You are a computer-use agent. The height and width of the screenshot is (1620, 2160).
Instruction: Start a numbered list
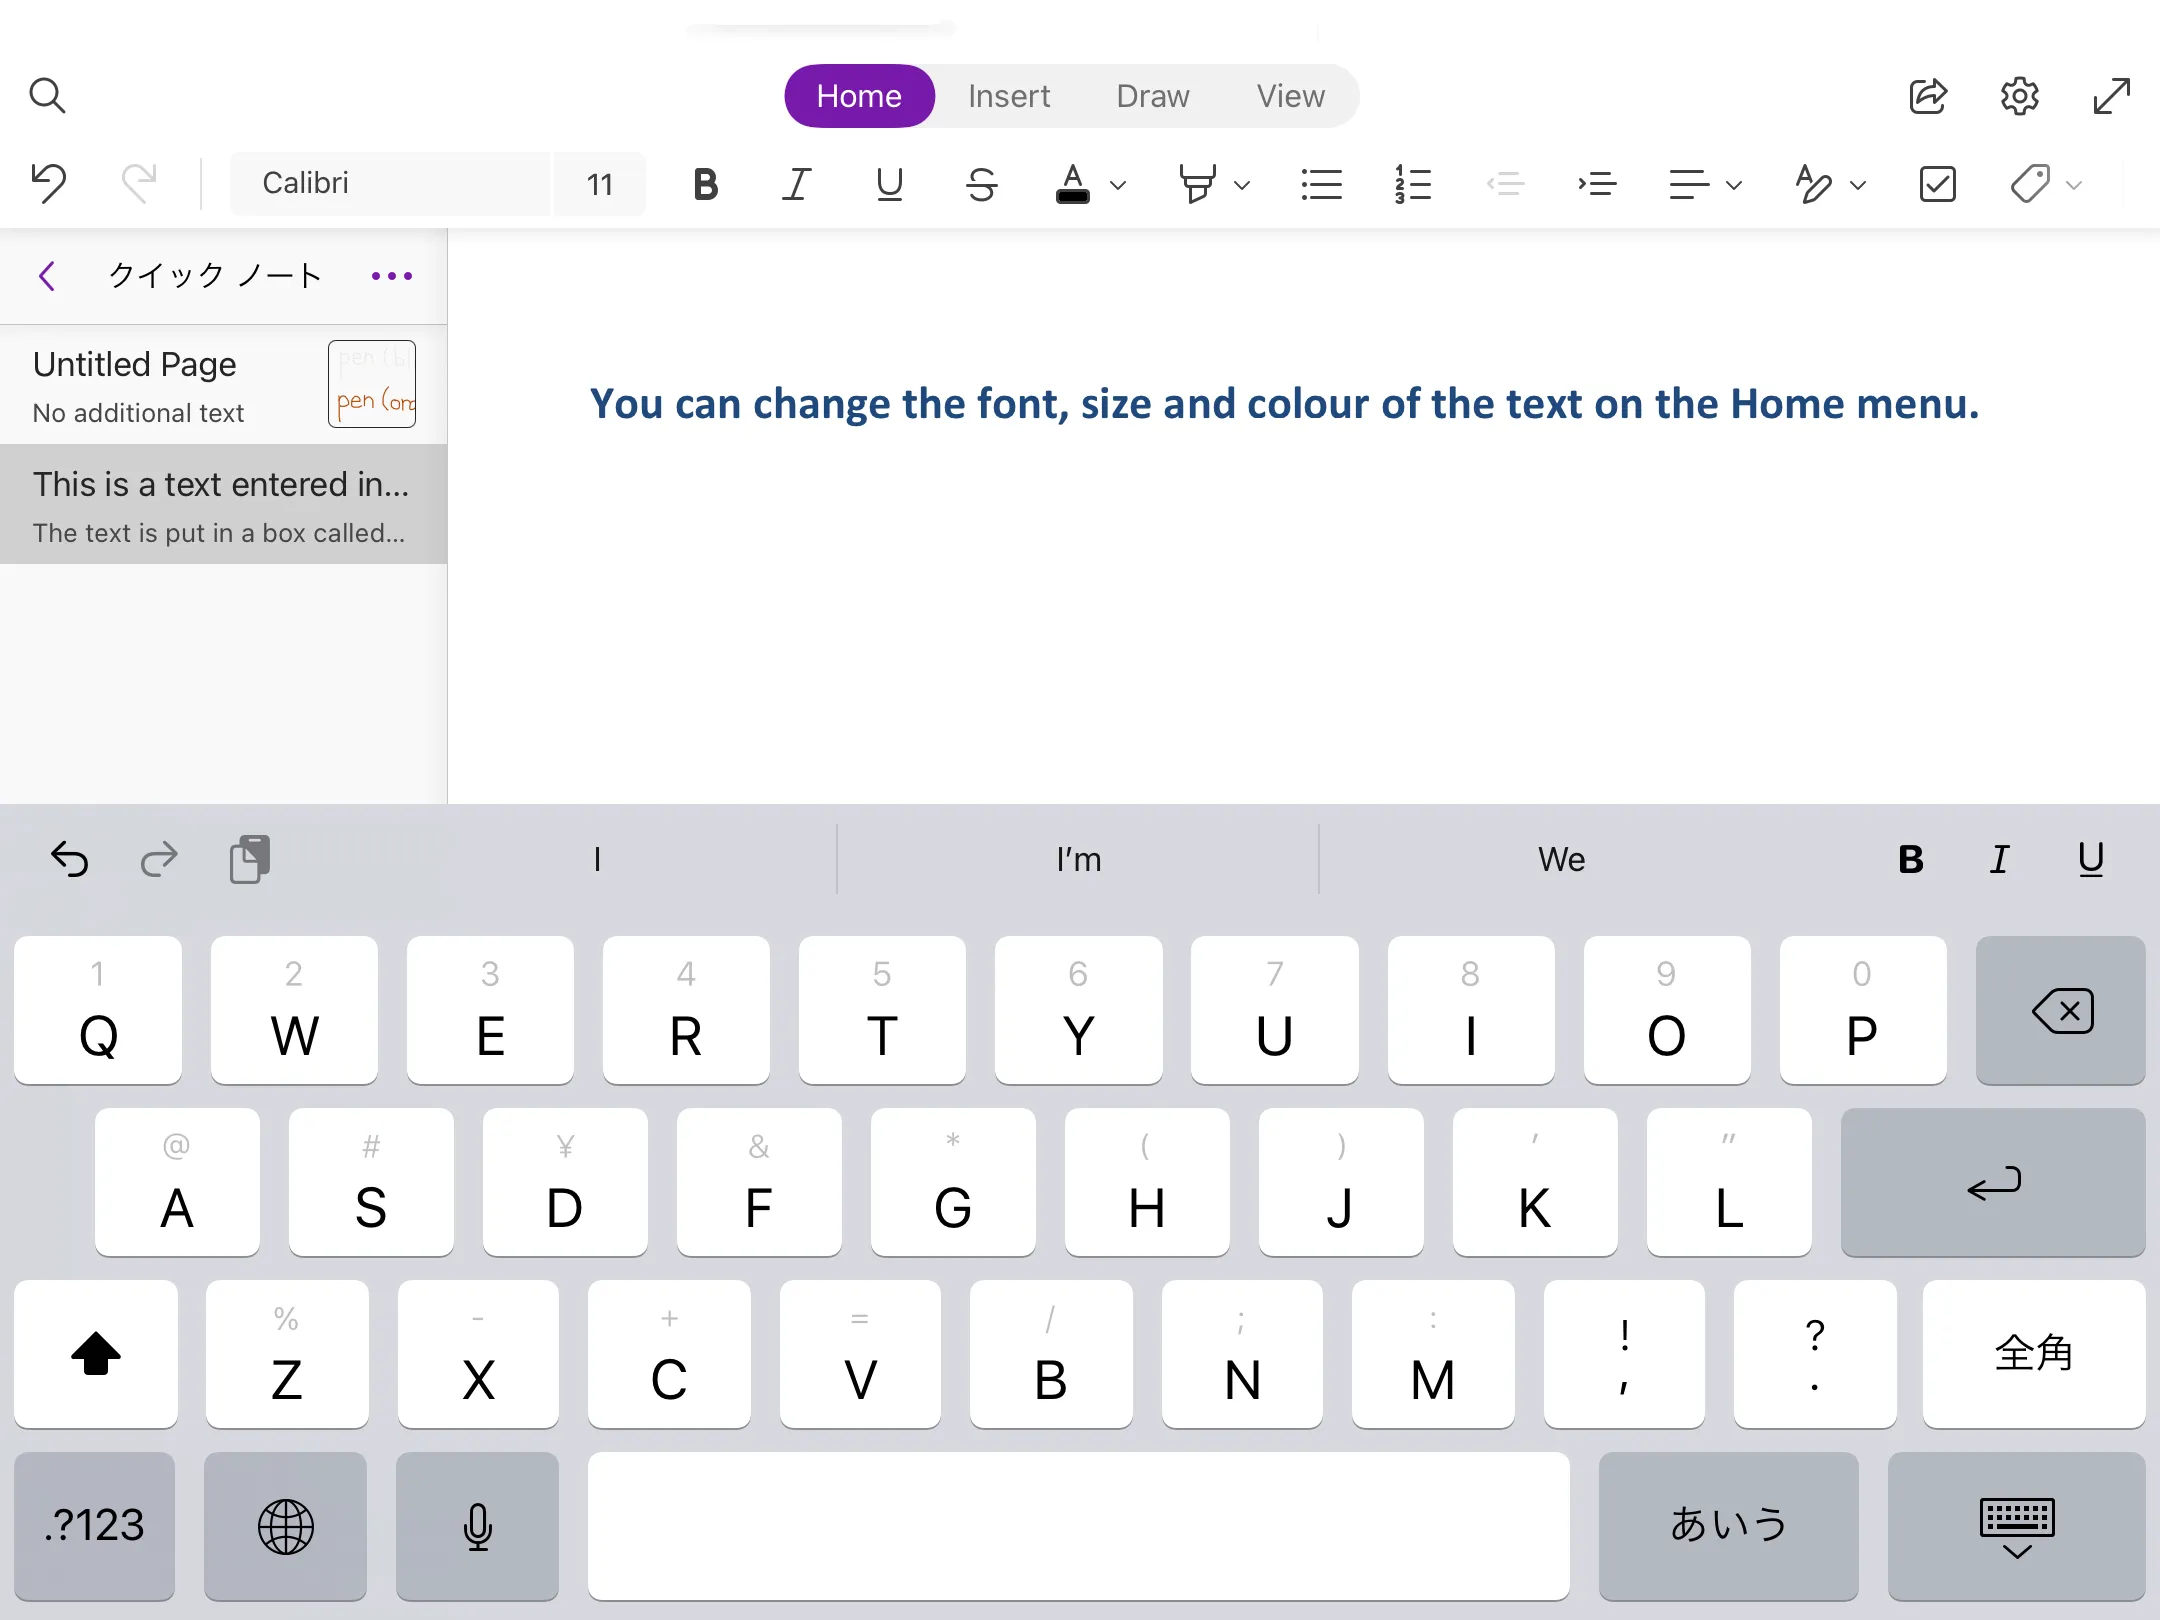pyautogui.click(x=1411, y=184)
